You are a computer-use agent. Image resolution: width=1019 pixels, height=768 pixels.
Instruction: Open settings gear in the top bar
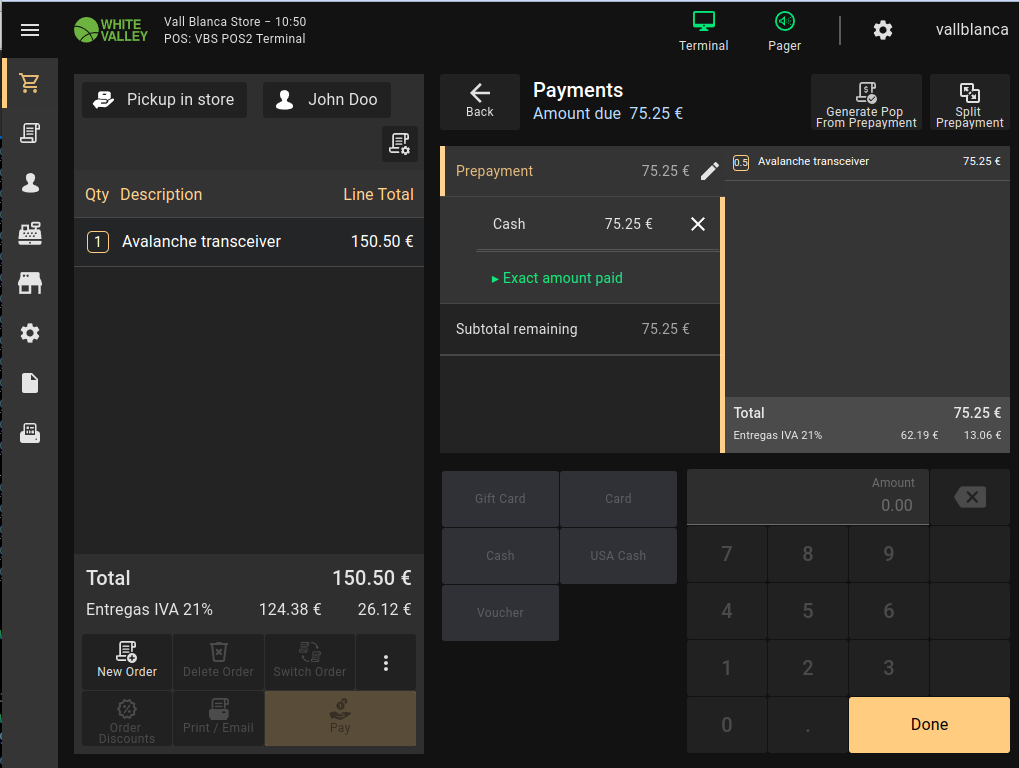(882, 30)
